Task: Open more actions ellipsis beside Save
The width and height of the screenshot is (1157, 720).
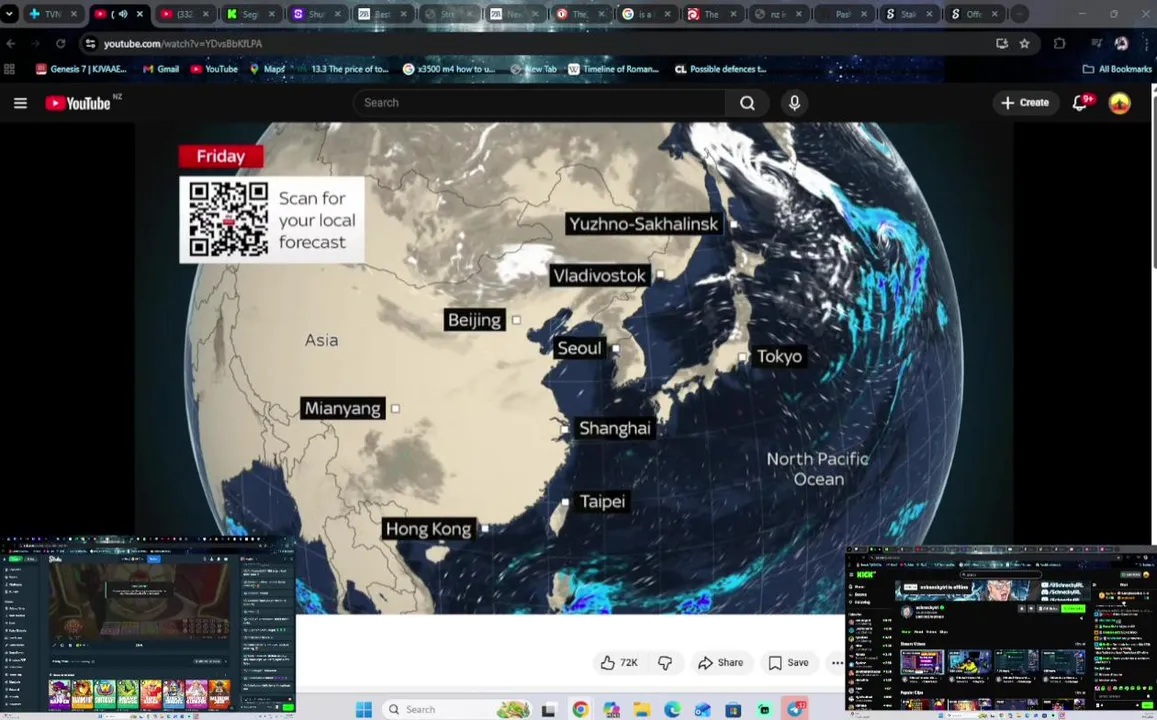Action: pyautogui.click(x=836, y=662)
